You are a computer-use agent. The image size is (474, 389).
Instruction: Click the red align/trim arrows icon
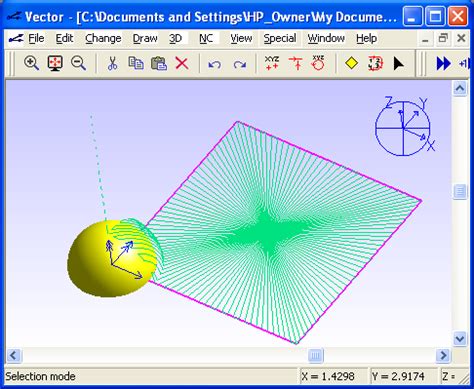click(296, 63)
